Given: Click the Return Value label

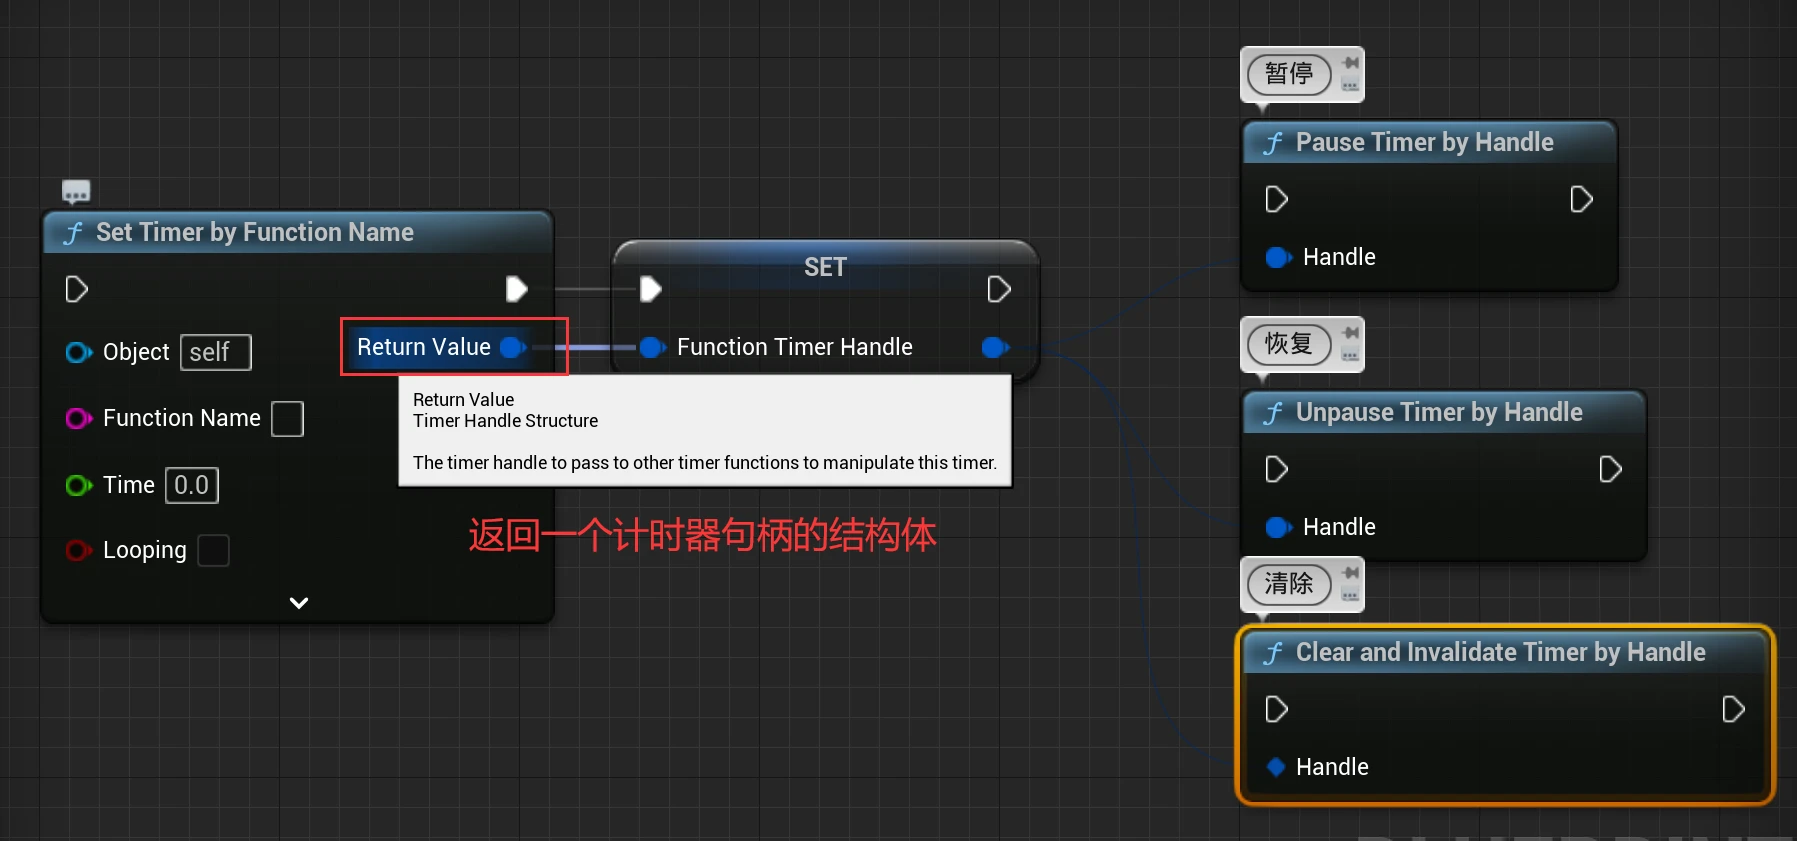Looking at the screenshot, I should [423, 347].
